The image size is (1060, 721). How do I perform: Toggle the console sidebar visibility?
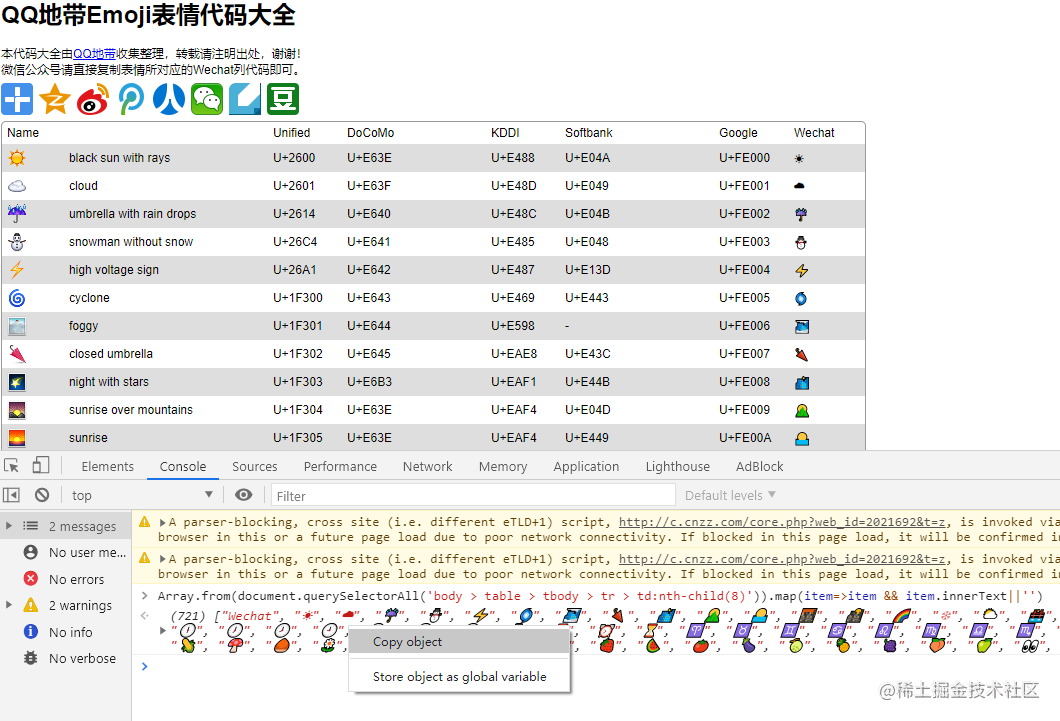[11, 495]
